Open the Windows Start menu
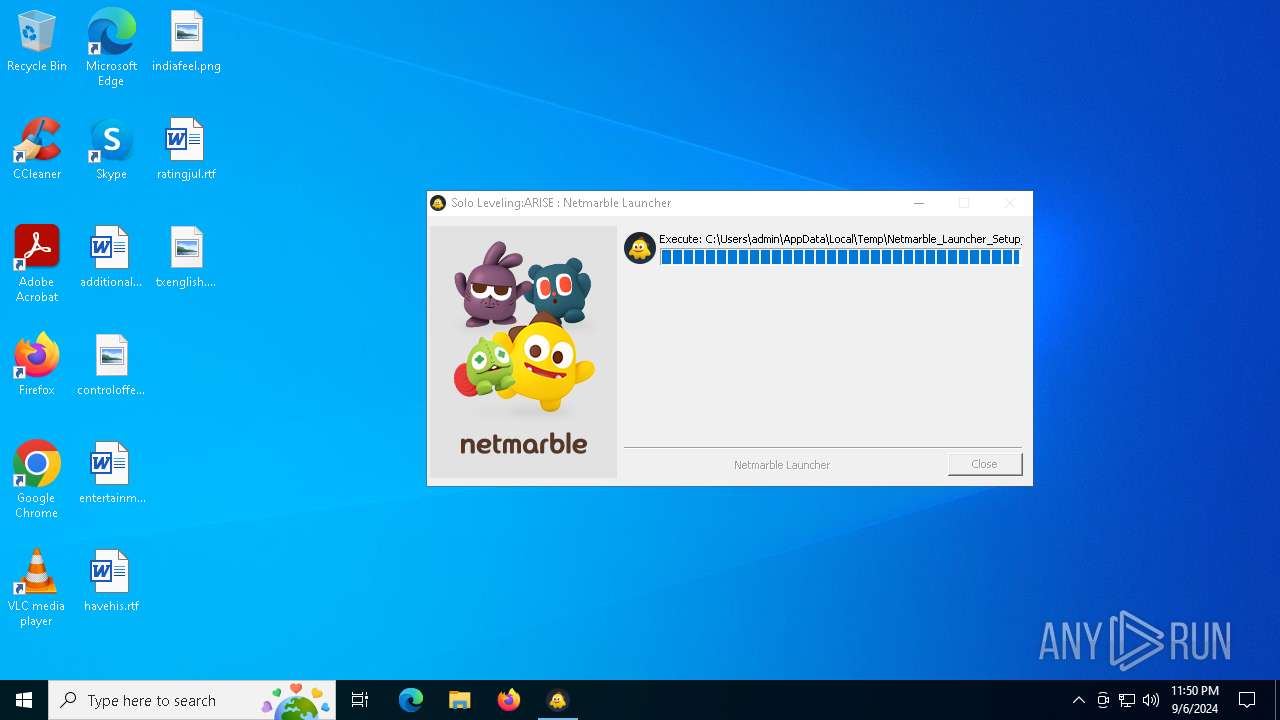The width and height of the screenshot is (1280, 720). (x=24, y=700)
